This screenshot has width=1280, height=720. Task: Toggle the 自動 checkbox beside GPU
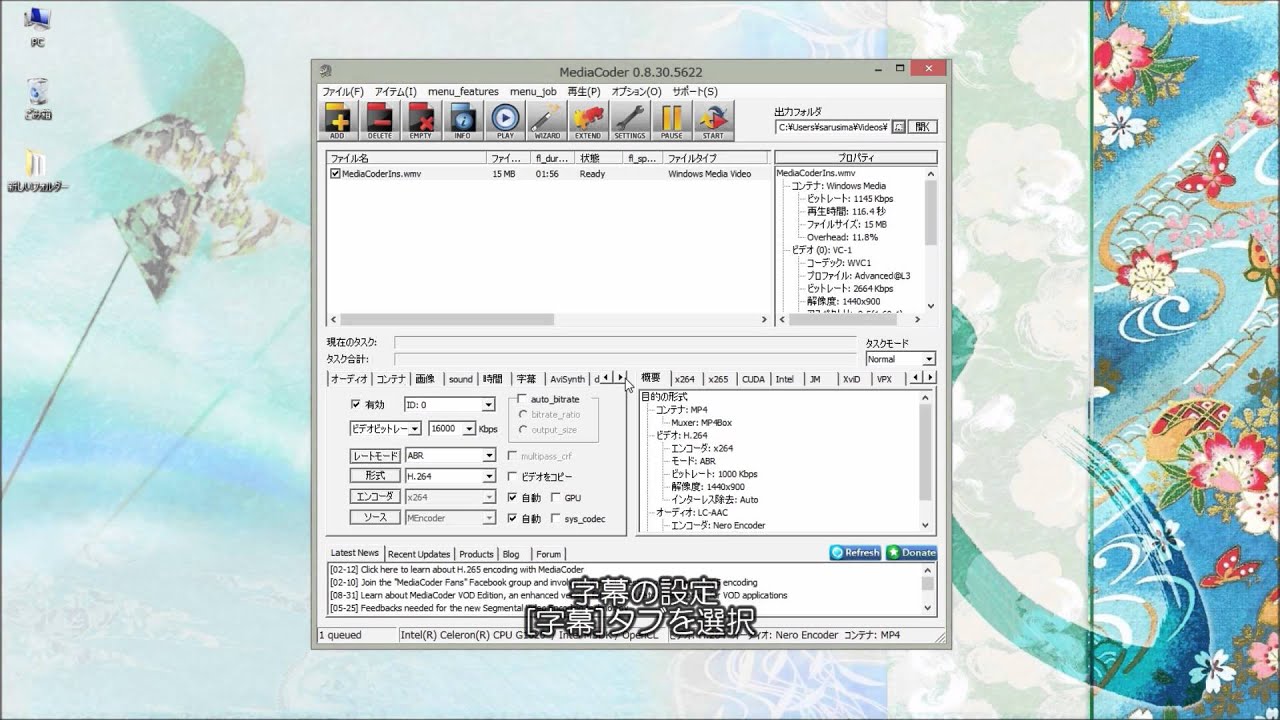click(x=513, y=498)
